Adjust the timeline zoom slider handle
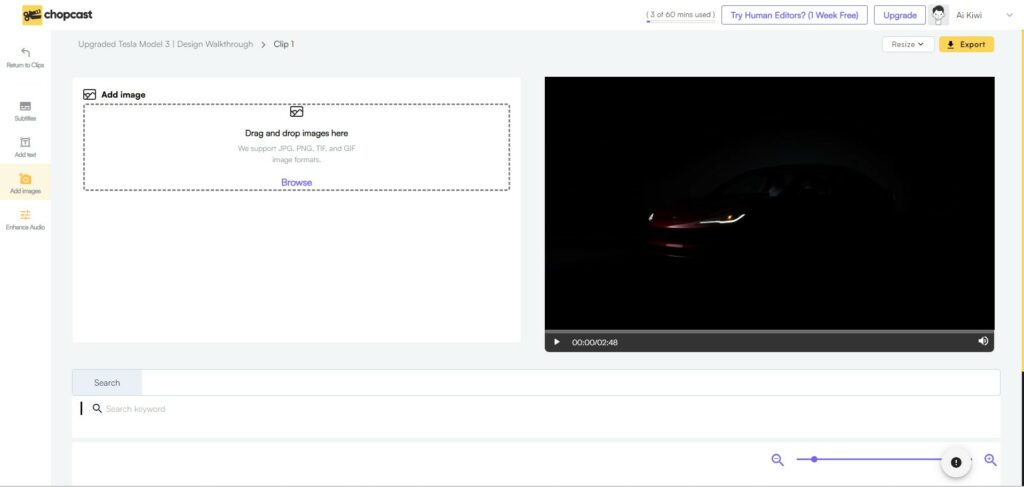 [x=814, y=459]
